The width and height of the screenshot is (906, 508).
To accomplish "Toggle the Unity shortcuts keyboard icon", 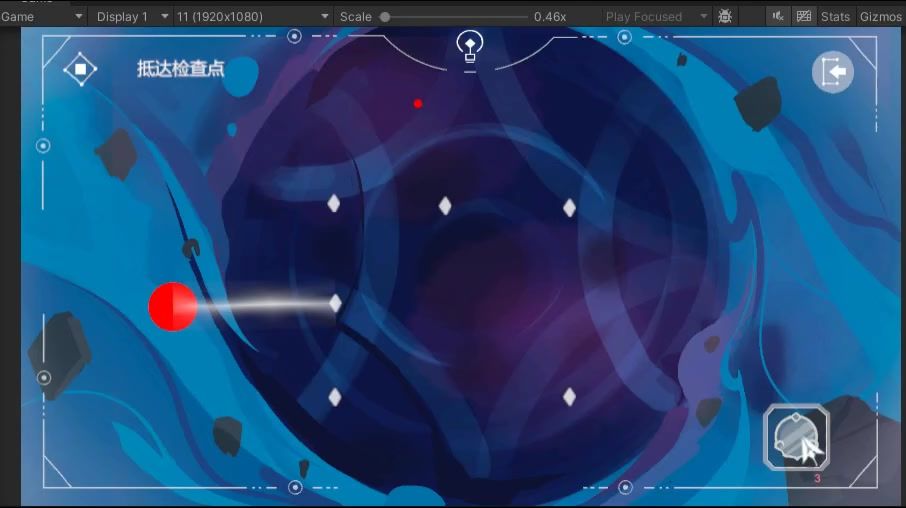I will tap(803, 17).
